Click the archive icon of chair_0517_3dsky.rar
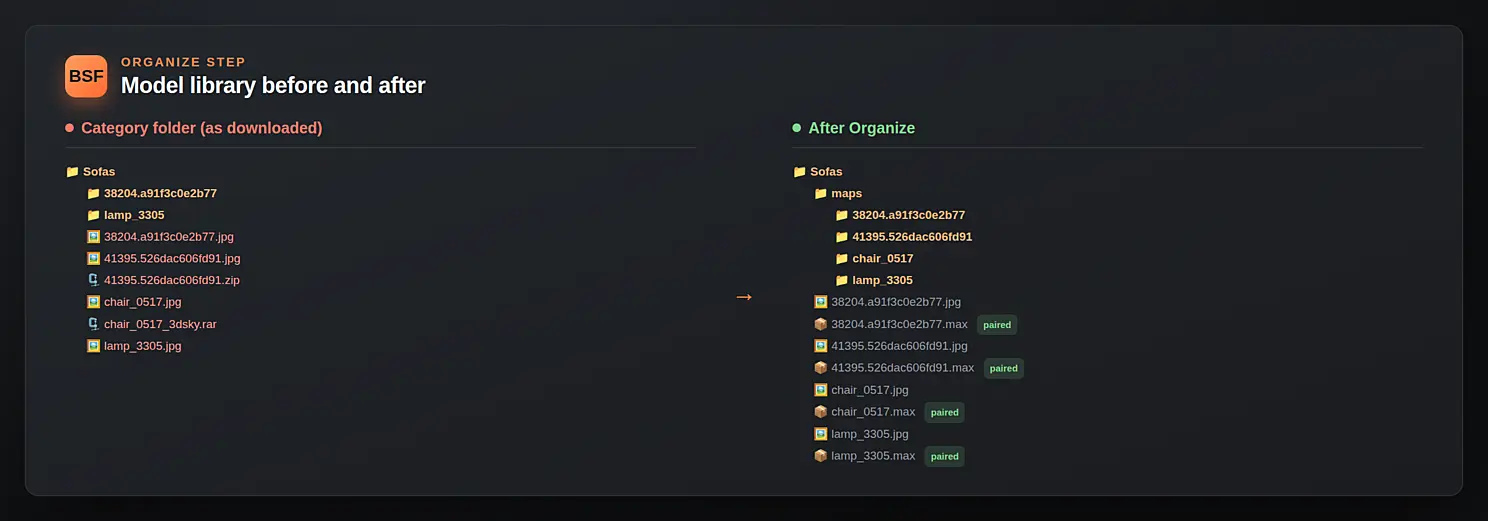This screenshot has height=521, width=1488. (x=93, y=324)
